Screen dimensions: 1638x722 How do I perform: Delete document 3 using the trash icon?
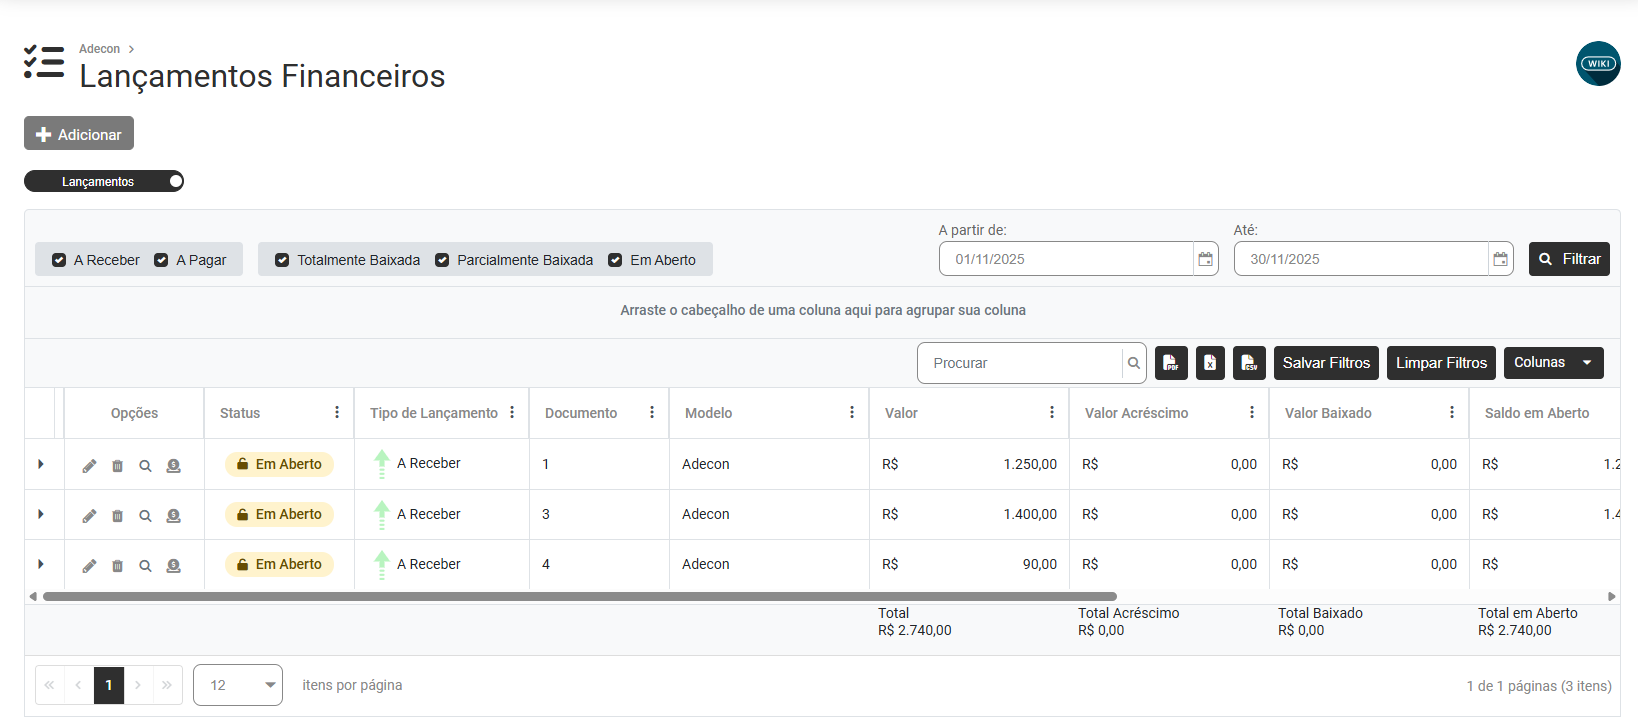117,516
